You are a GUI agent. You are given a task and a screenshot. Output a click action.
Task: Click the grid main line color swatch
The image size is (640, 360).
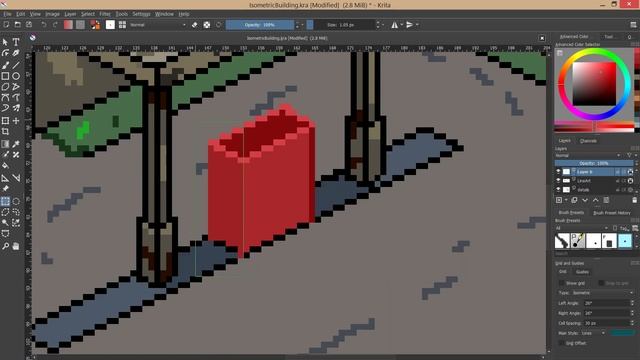[x=622, y=333]
